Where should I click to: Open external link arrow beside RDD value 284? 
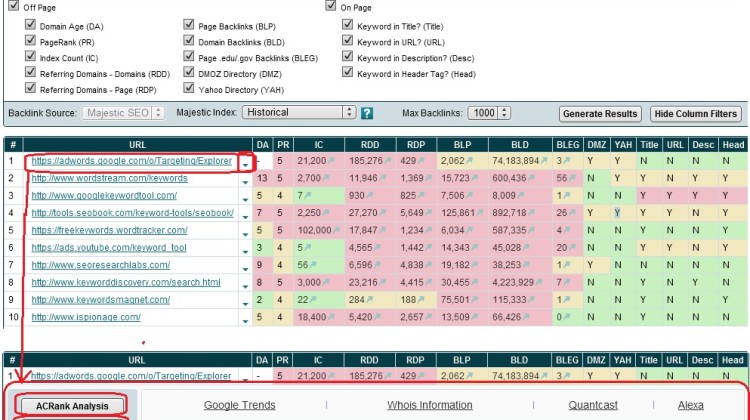click(x=369, y=300)
